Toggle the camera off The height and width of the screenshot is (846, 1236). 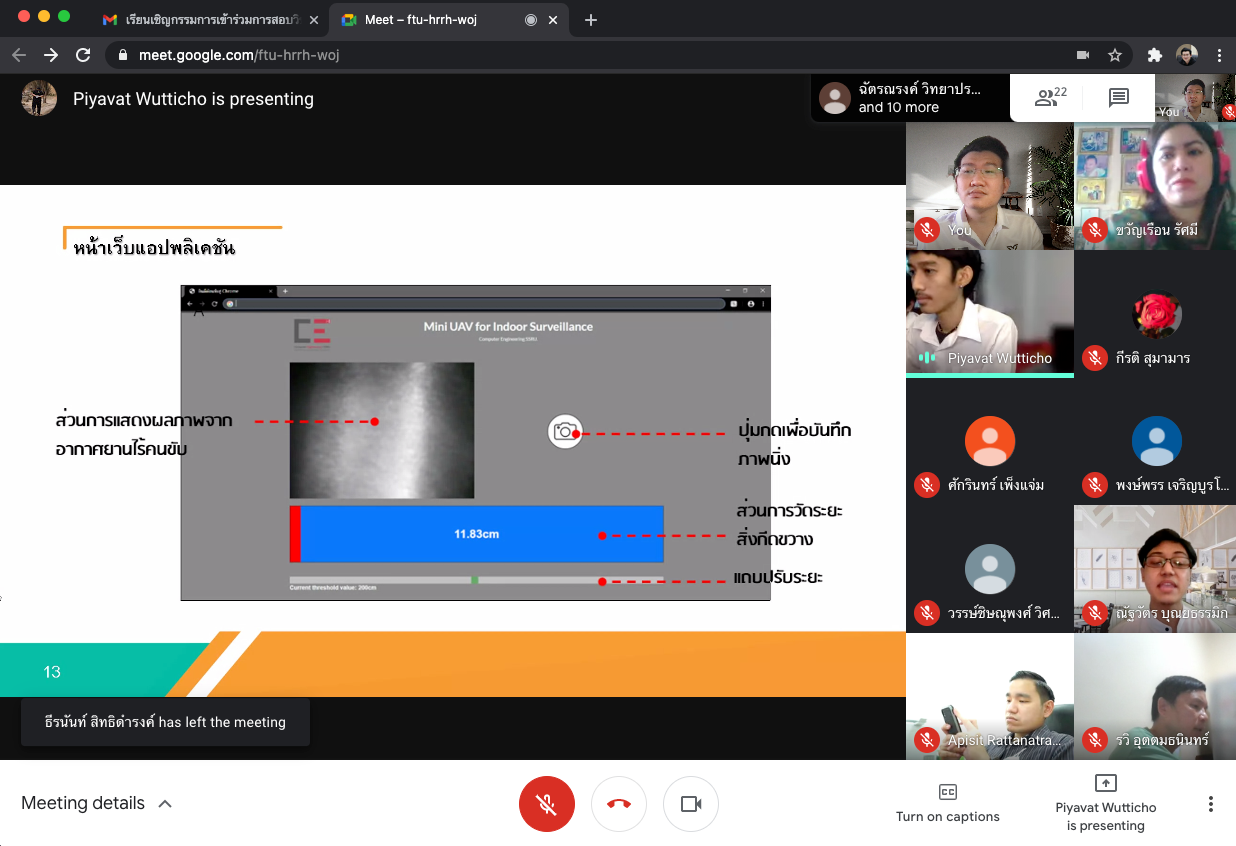tap(690, 804)
